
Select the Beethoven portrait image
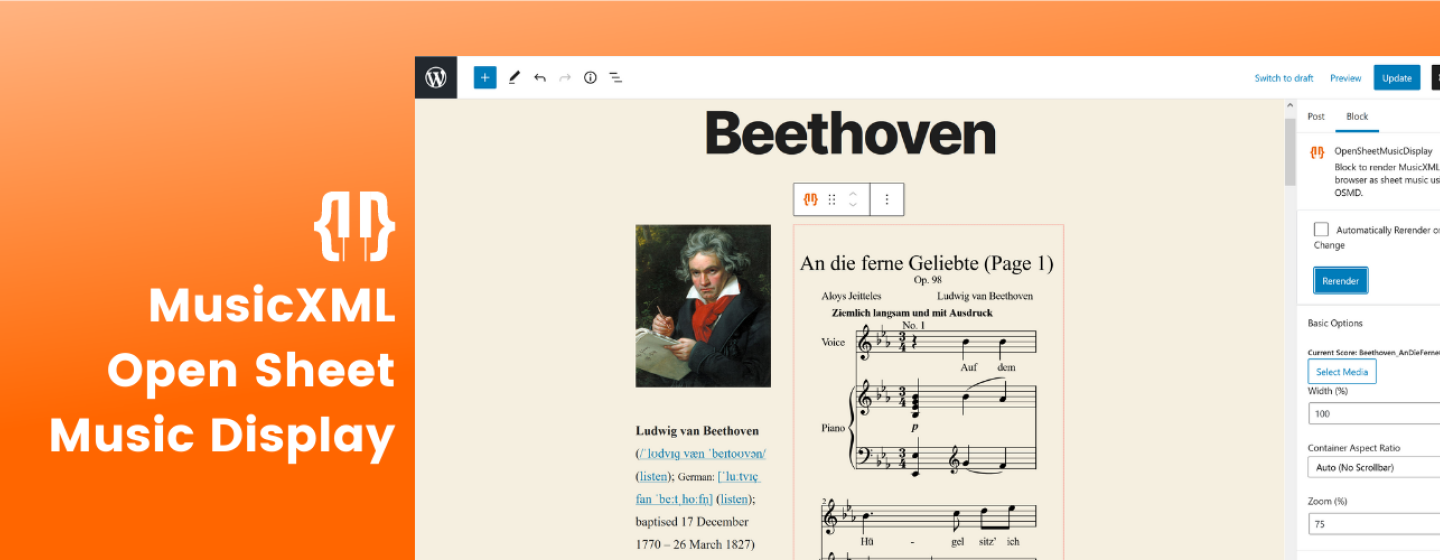pos(703,306)
